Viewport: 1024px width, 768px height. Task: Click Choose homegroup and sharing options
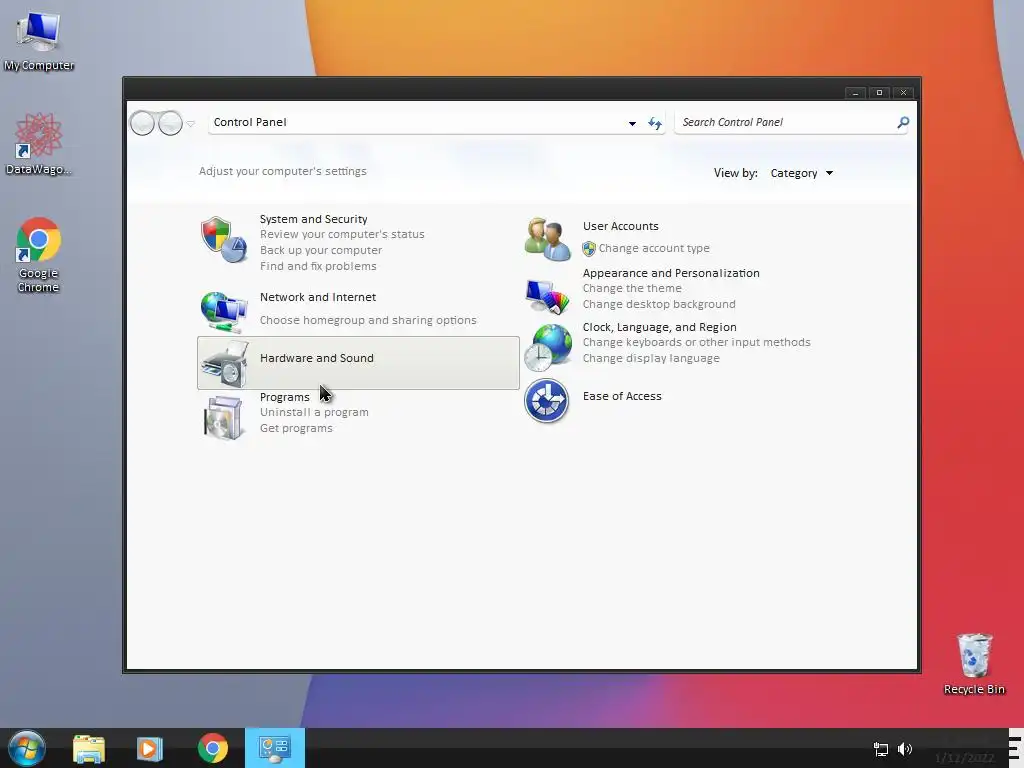(x=368, y=320)
